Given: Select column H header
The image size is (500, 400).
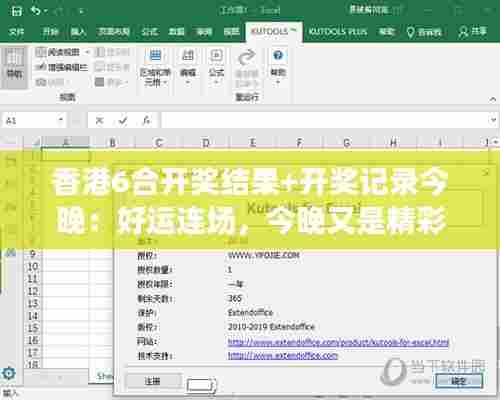Looking at the screenshot, I should coord(393,143).
